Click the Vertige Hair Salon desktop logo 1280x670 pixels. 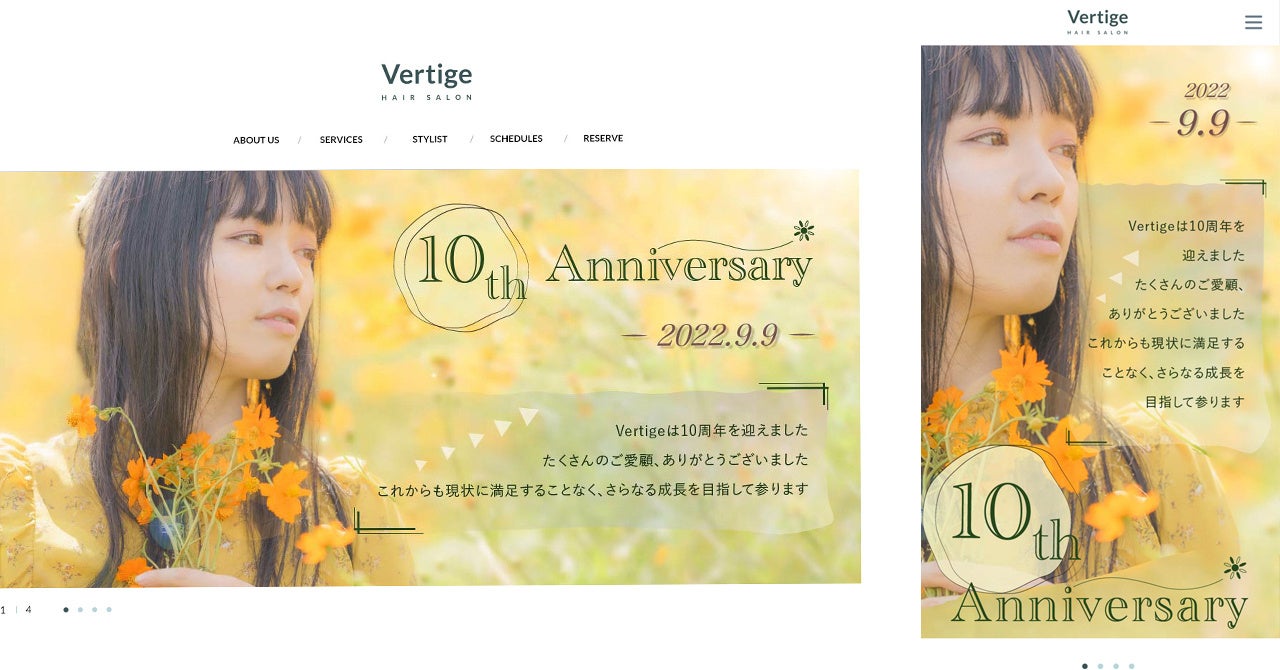pyautogui.click(x=427, y=81)
